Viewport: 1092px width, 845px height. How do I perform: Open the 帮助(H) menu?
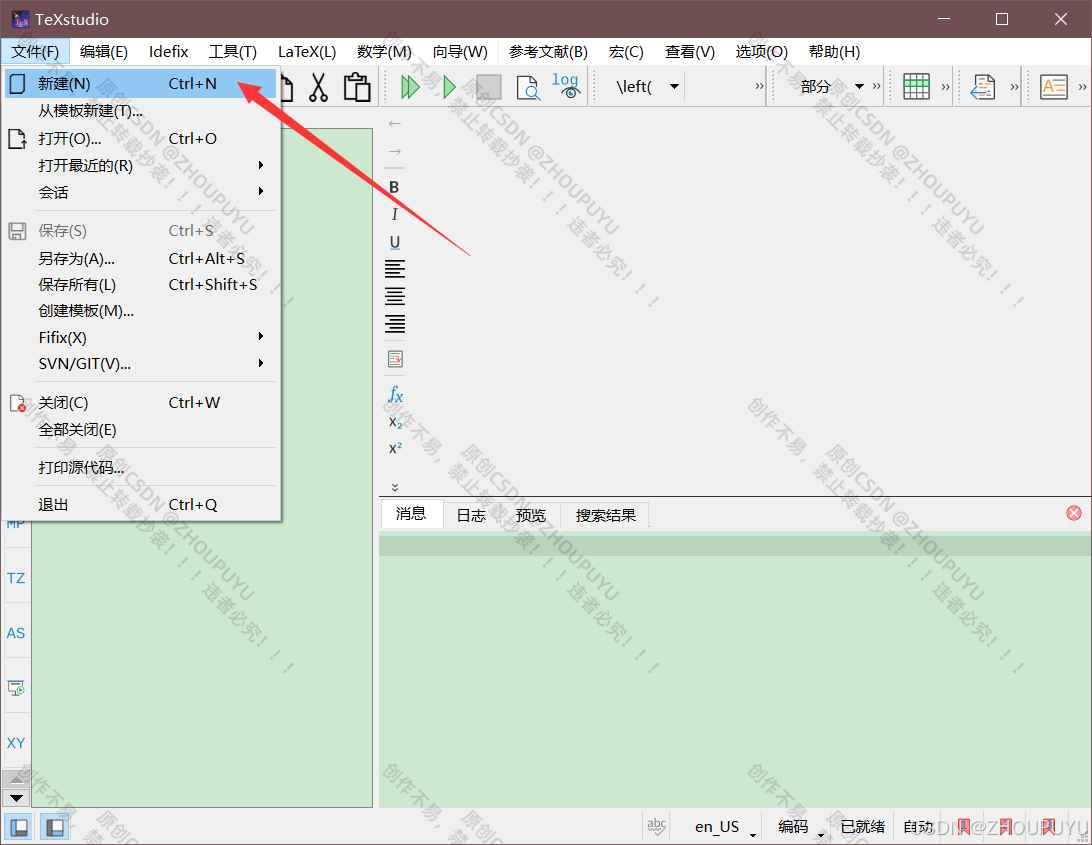pyautogui.click(x=834, y=52)
